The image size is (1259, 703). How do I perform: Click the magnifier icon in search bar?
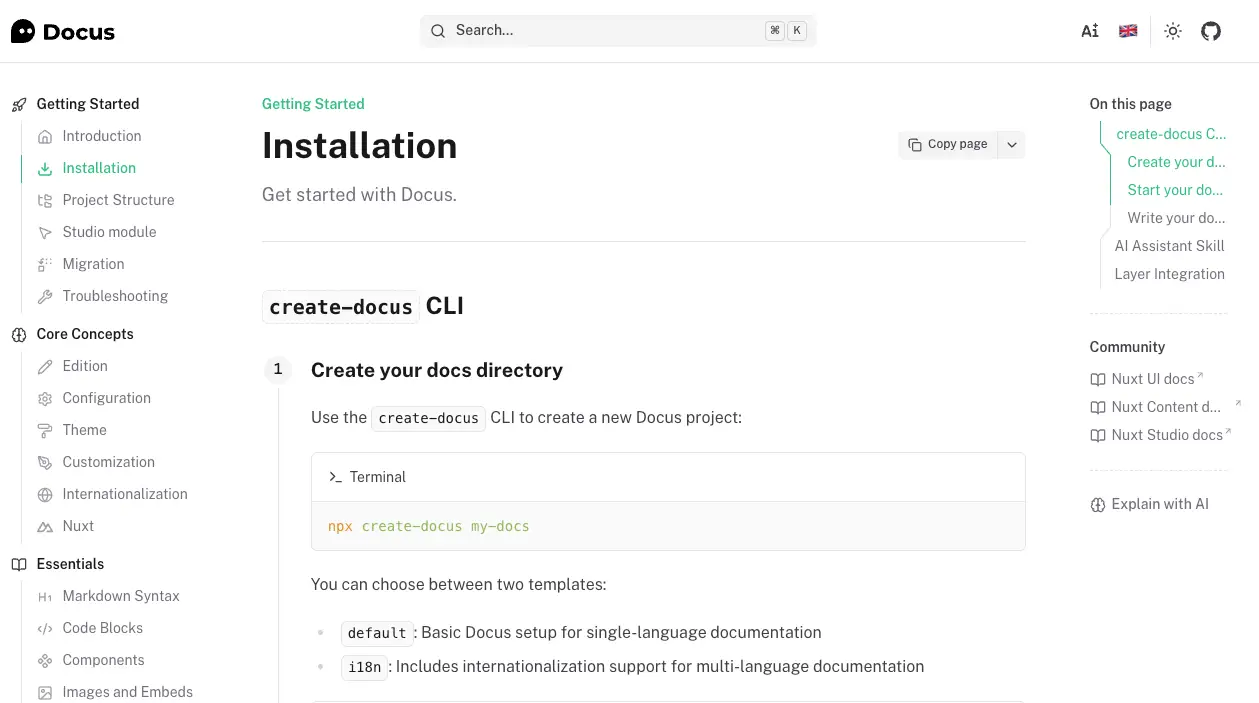pyautogui.click(x=438, y=31)
